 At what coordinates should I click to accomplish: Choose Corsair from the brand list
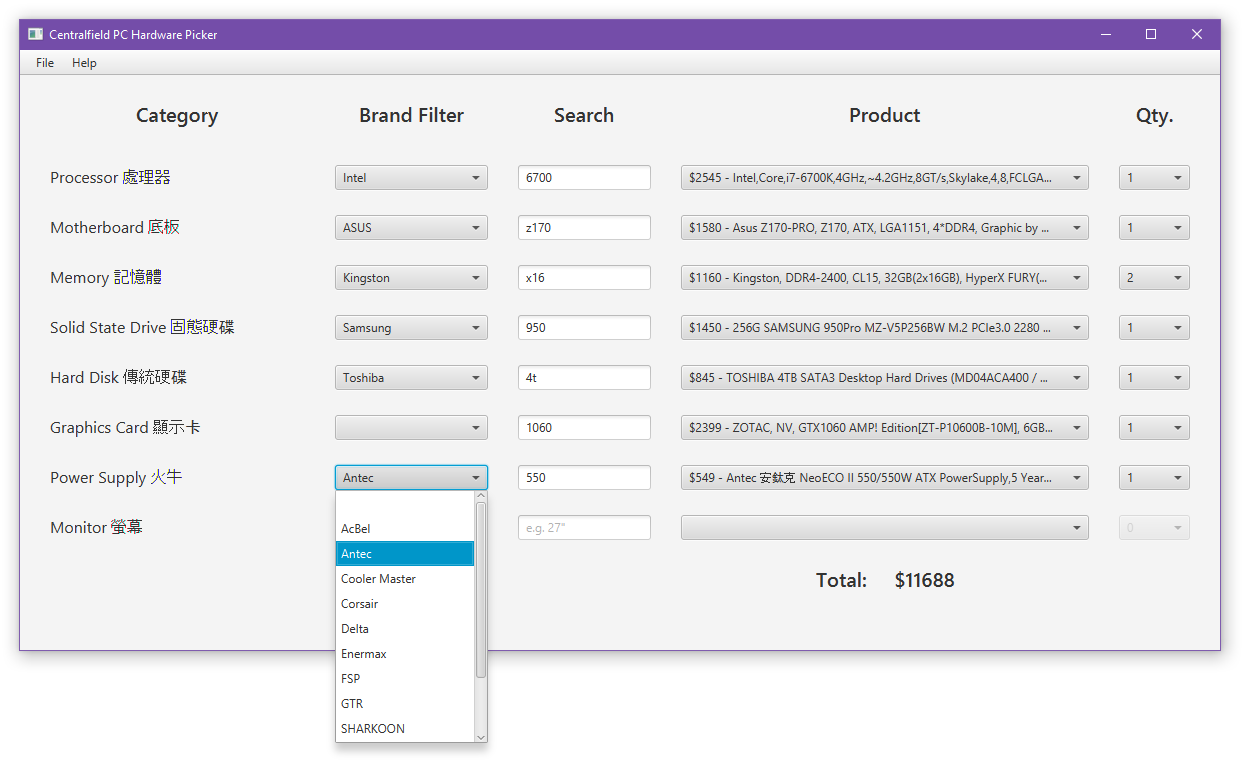point(405,604)
